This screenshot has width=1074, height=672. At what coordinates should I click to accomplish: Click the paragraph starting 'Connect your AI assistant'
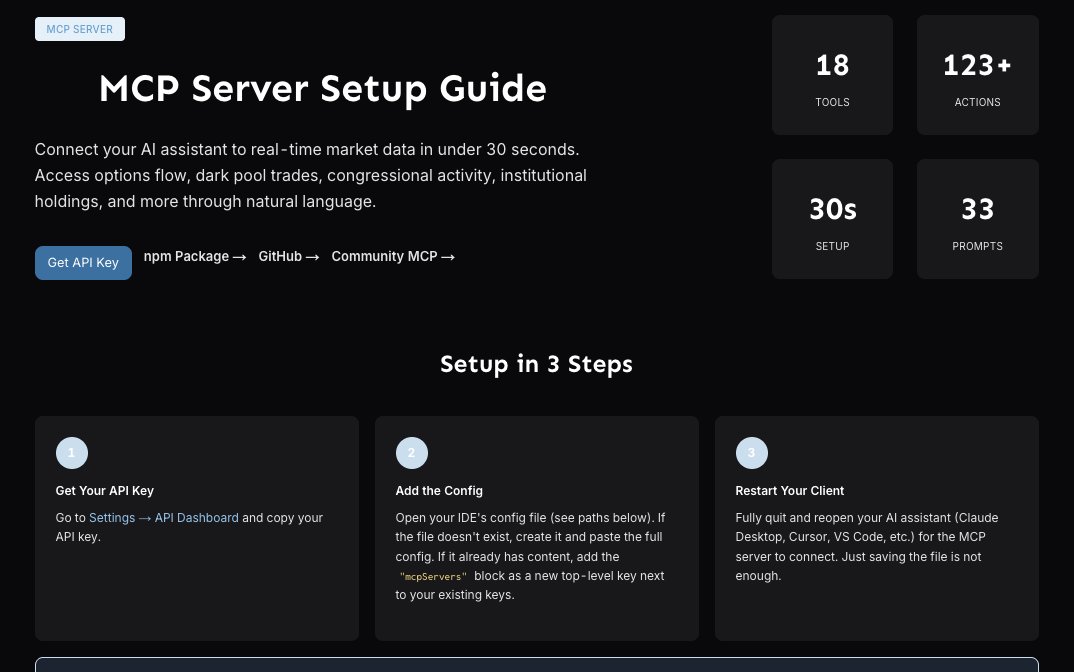pyautogui.click(x=310, y=175)
